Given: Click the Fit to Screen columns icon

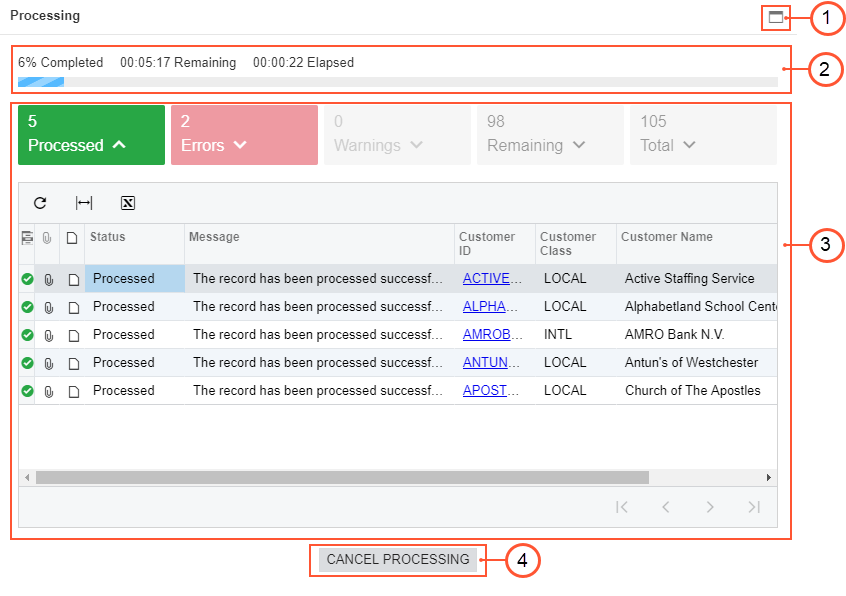Looking at the screenshot, I should 84,203.
